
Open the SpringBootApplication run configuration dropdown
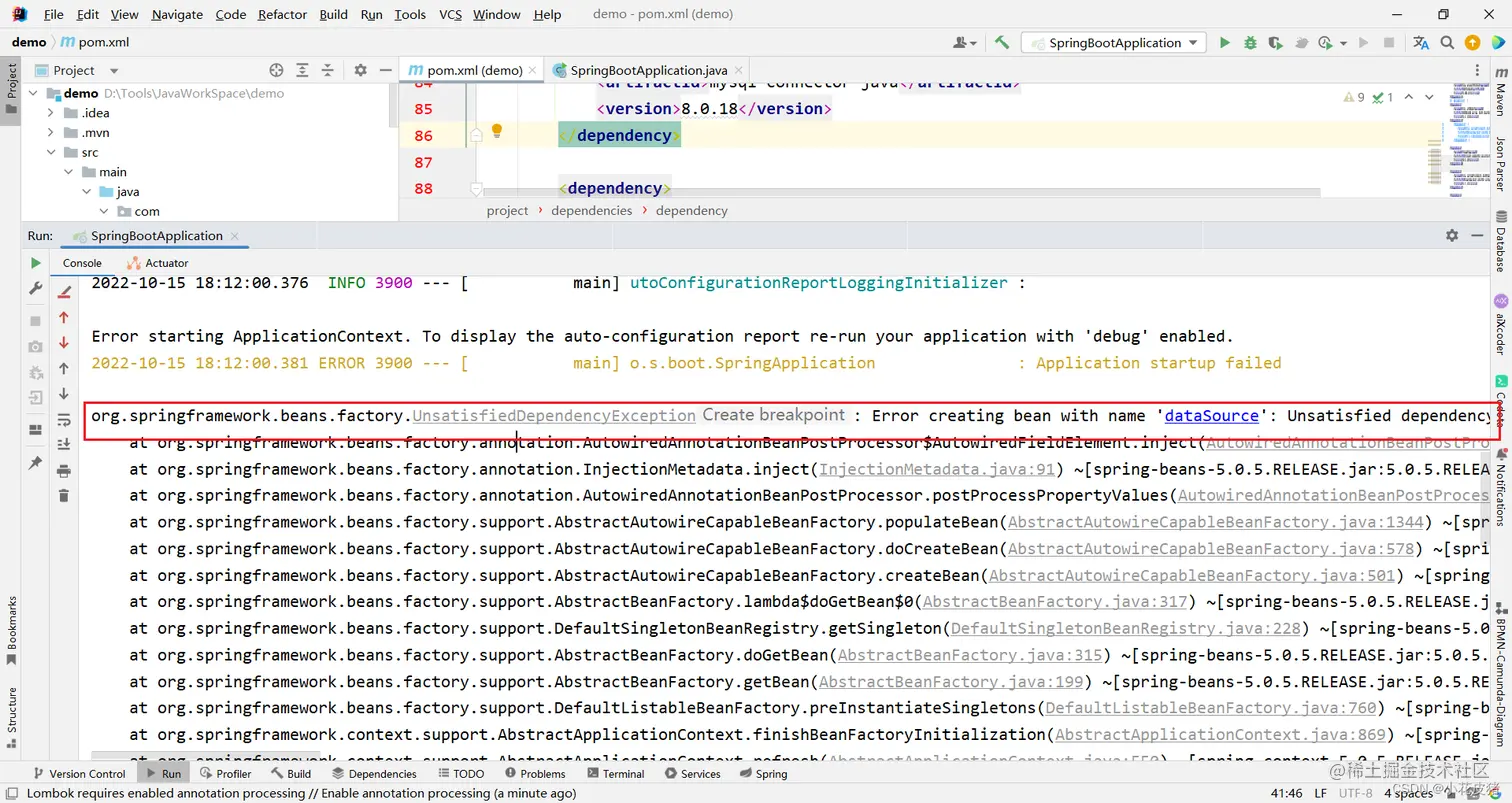coord(1113,42)
